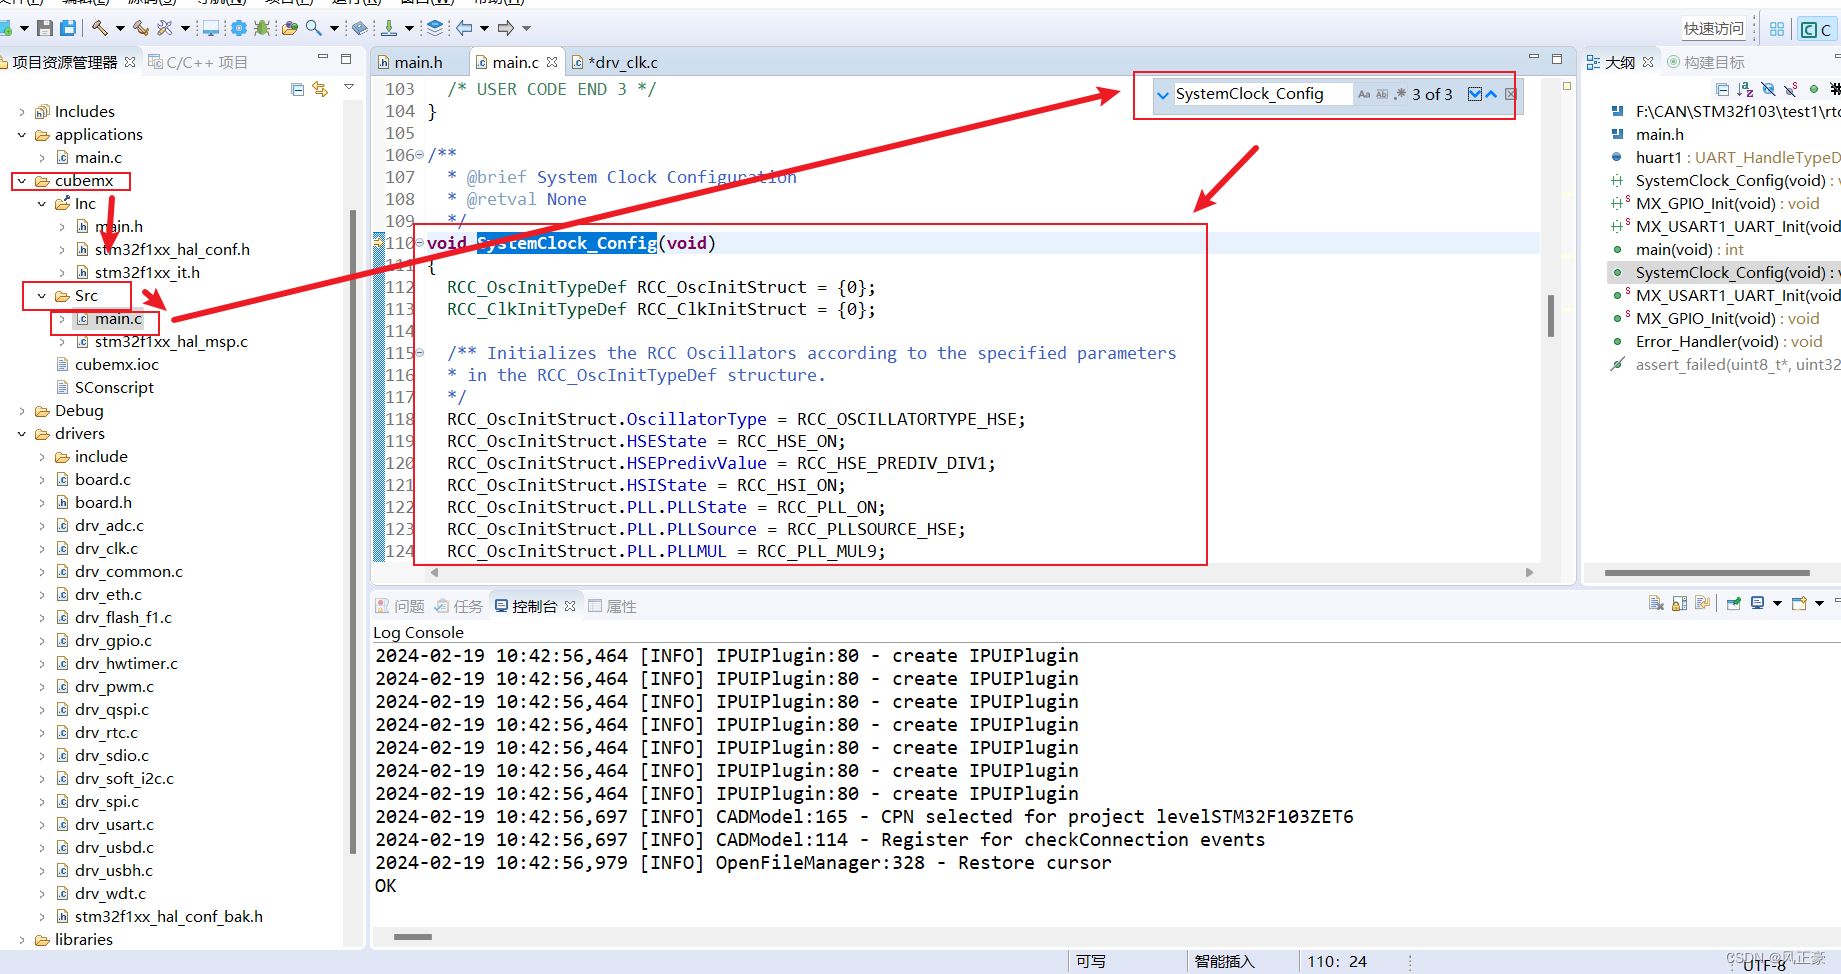Sort outline entries alphabetically
Image resolution: width=1841 pixels, height=974 pixels.
pyautogui.click(x=1745, y=89)
